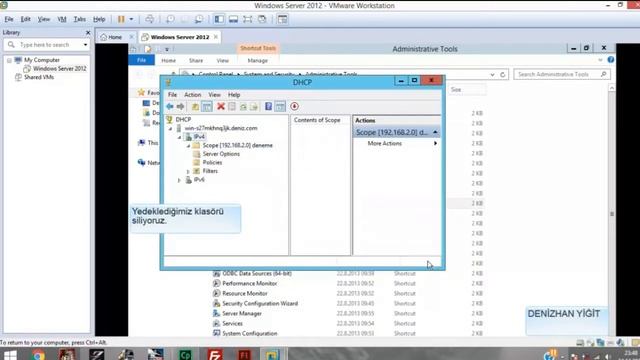Open the Share tab in Administrative Tools ribbon
Image resolution: width=640 pixels, height=360 pixels.
tap(196, 60)
